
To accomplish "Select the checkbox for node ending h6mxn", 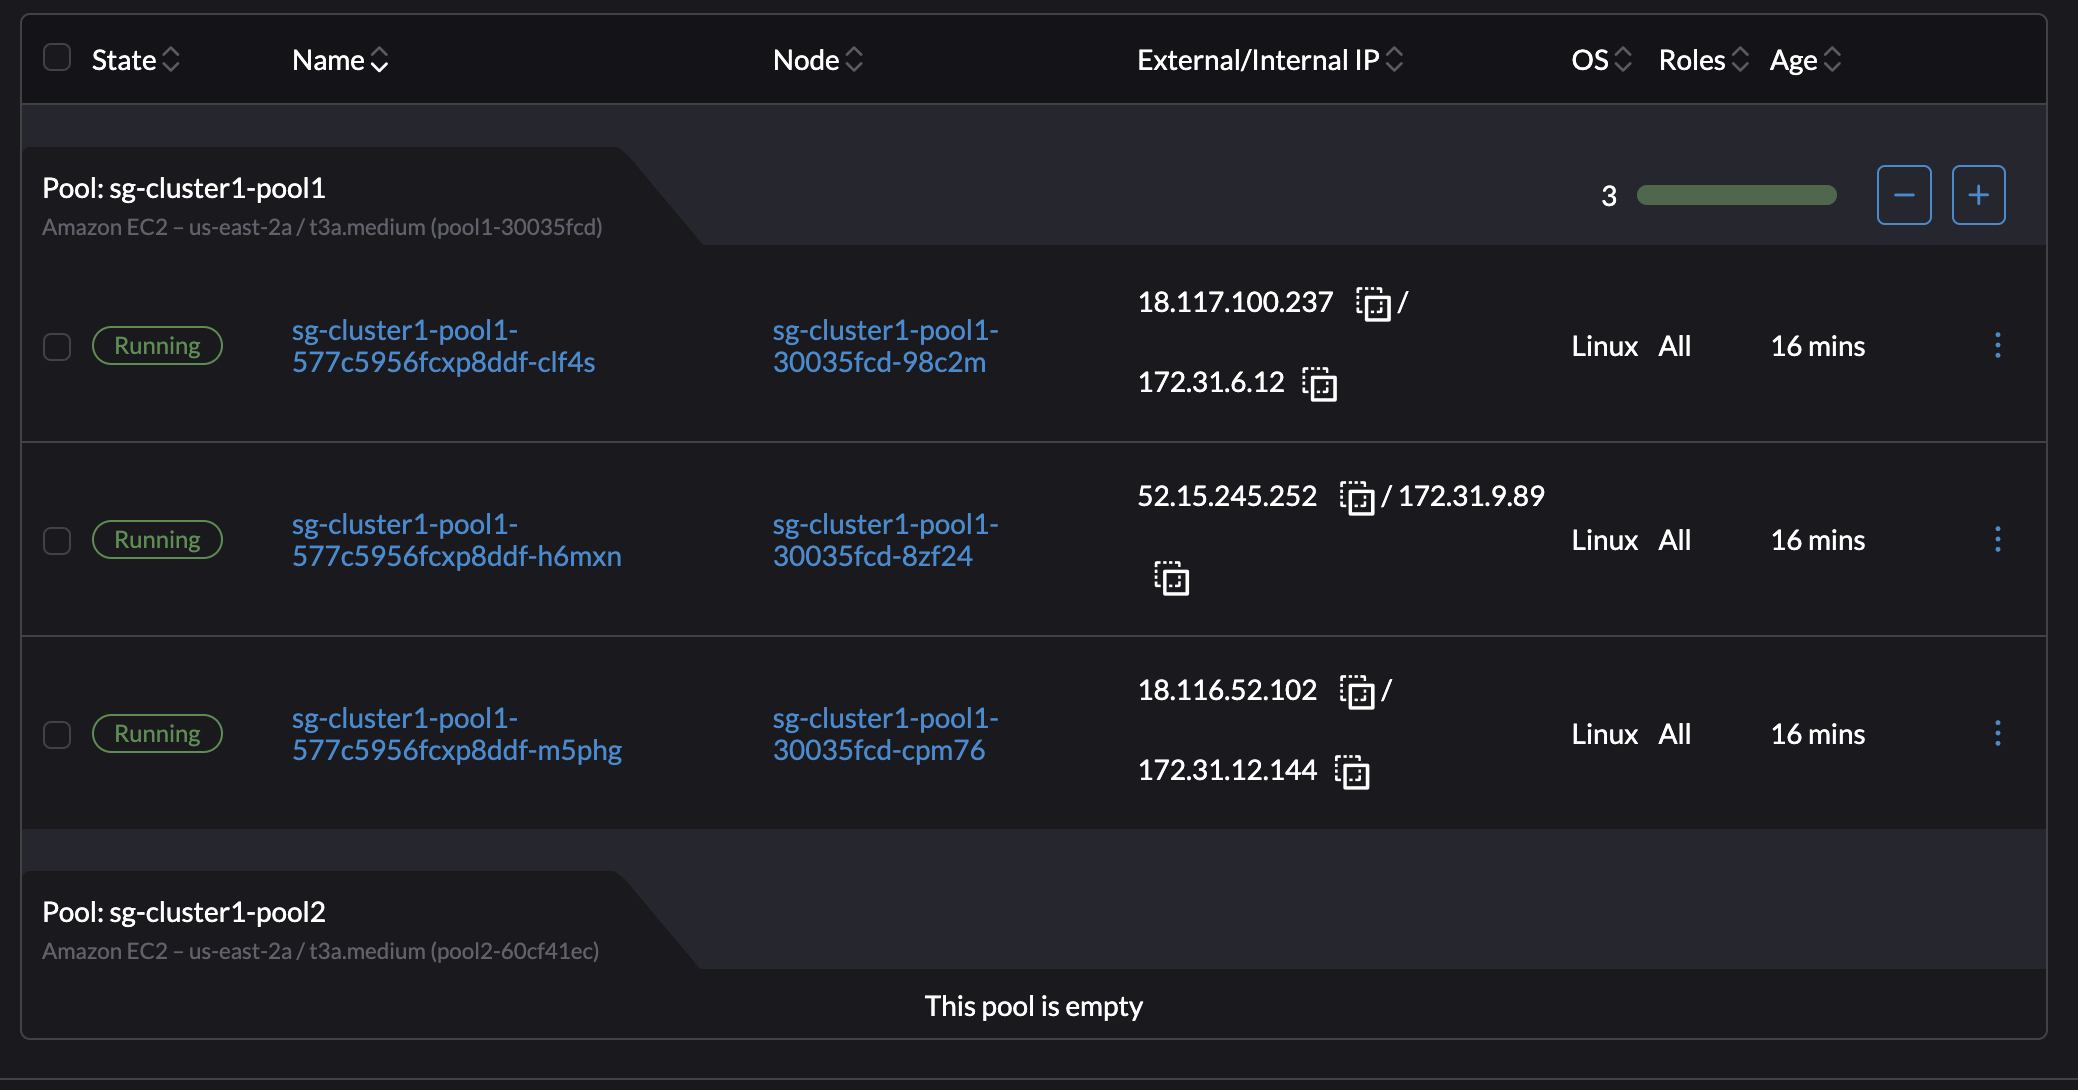I will tap(57, 540).
